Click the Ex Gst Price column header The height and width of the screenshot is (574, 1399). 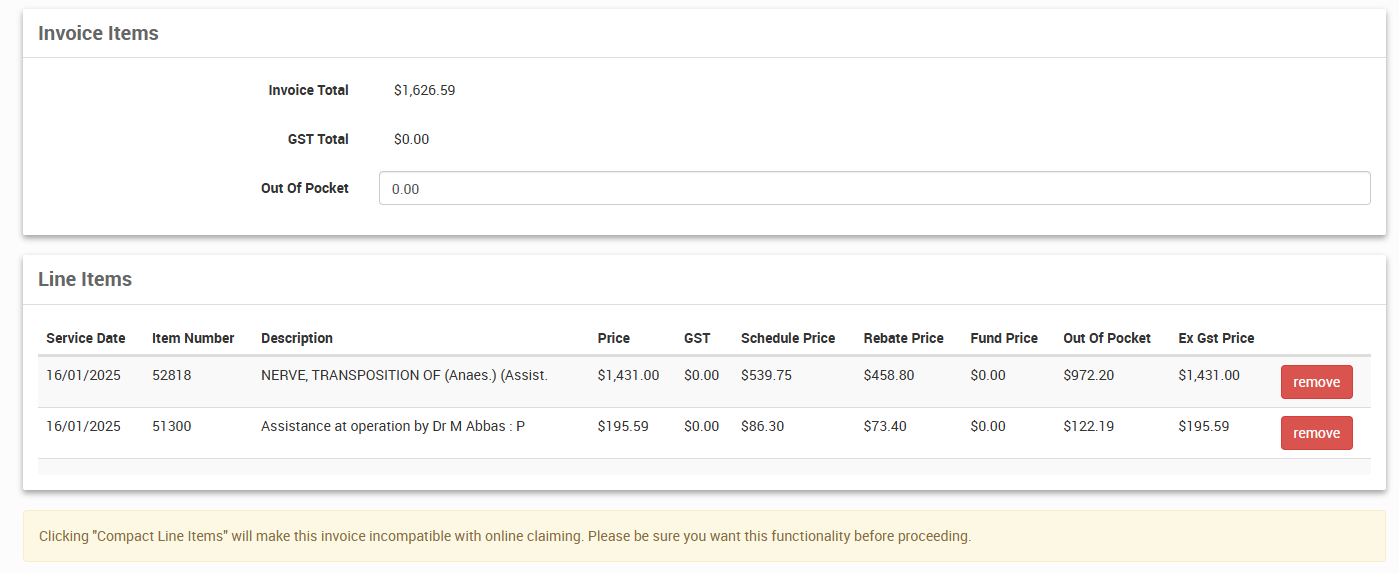click(x=1216, y=338)
